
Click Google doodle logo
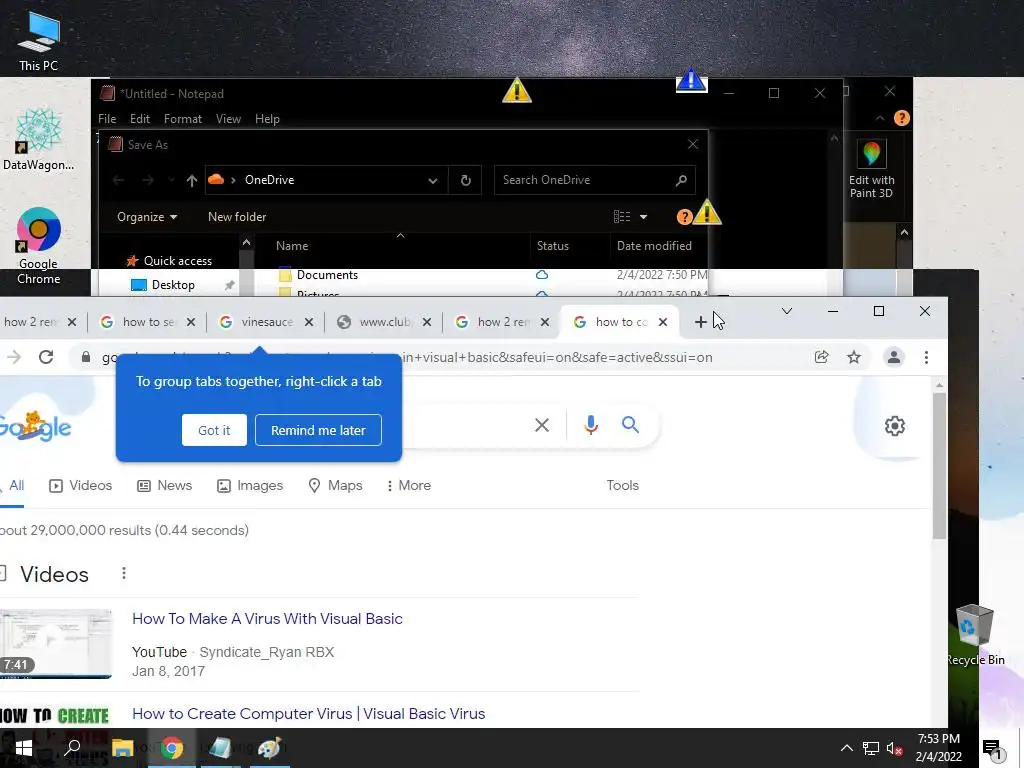click(x=35, y=426)
